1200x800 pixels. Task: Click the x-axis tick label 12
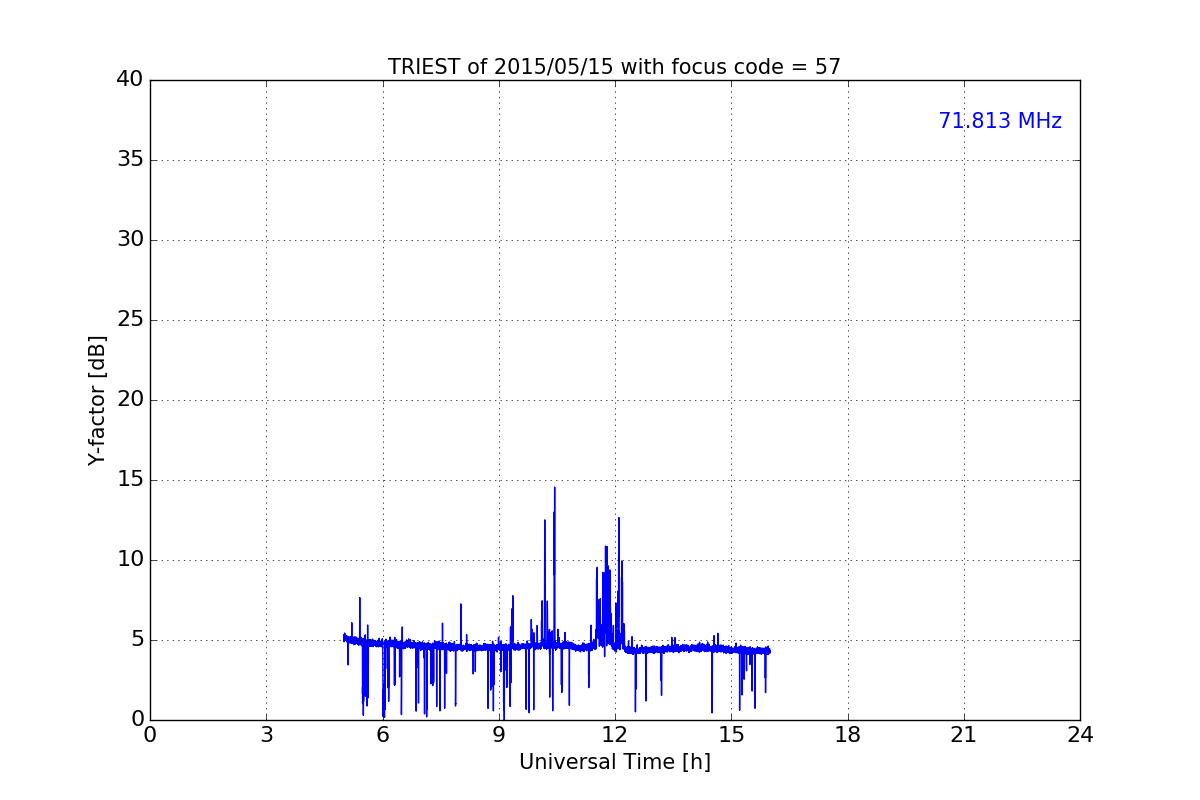pyautogui.click(x=615, y=735)
